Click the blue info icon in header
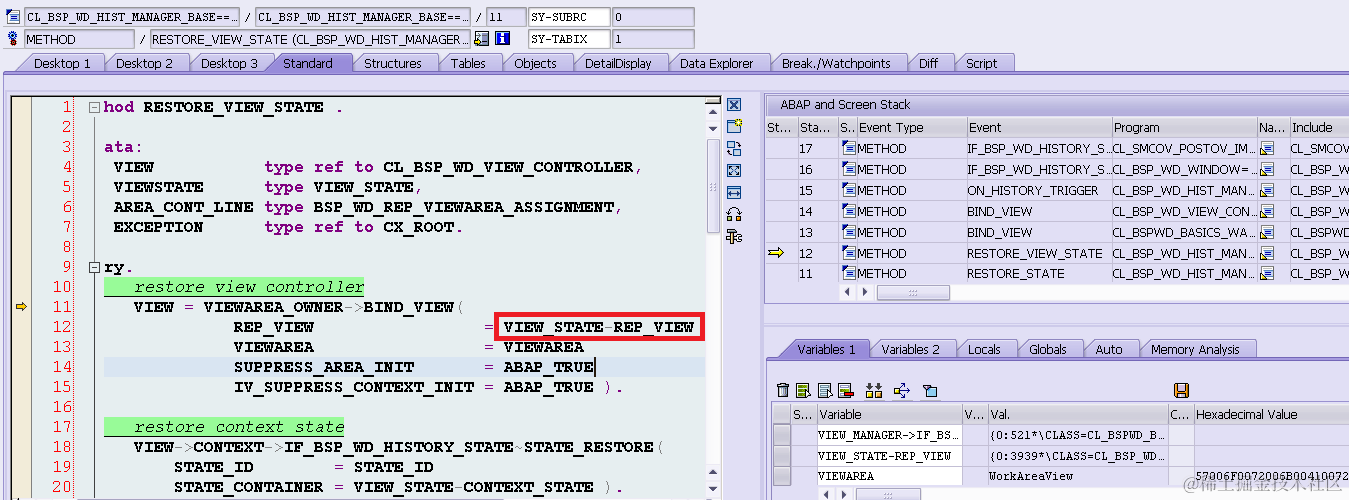This screenshot has width=1349, height=500. click(503, 39)
